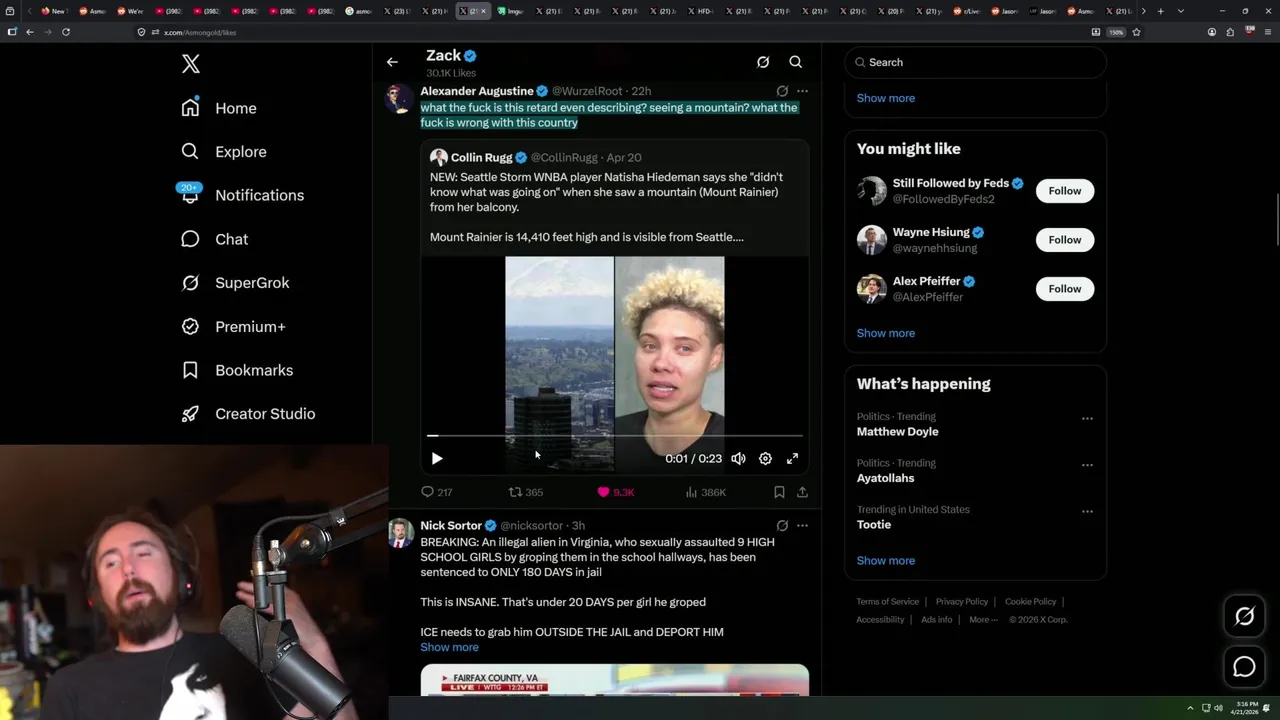Click Grok icon on Alexander Augustine's post

pos(782,91)
